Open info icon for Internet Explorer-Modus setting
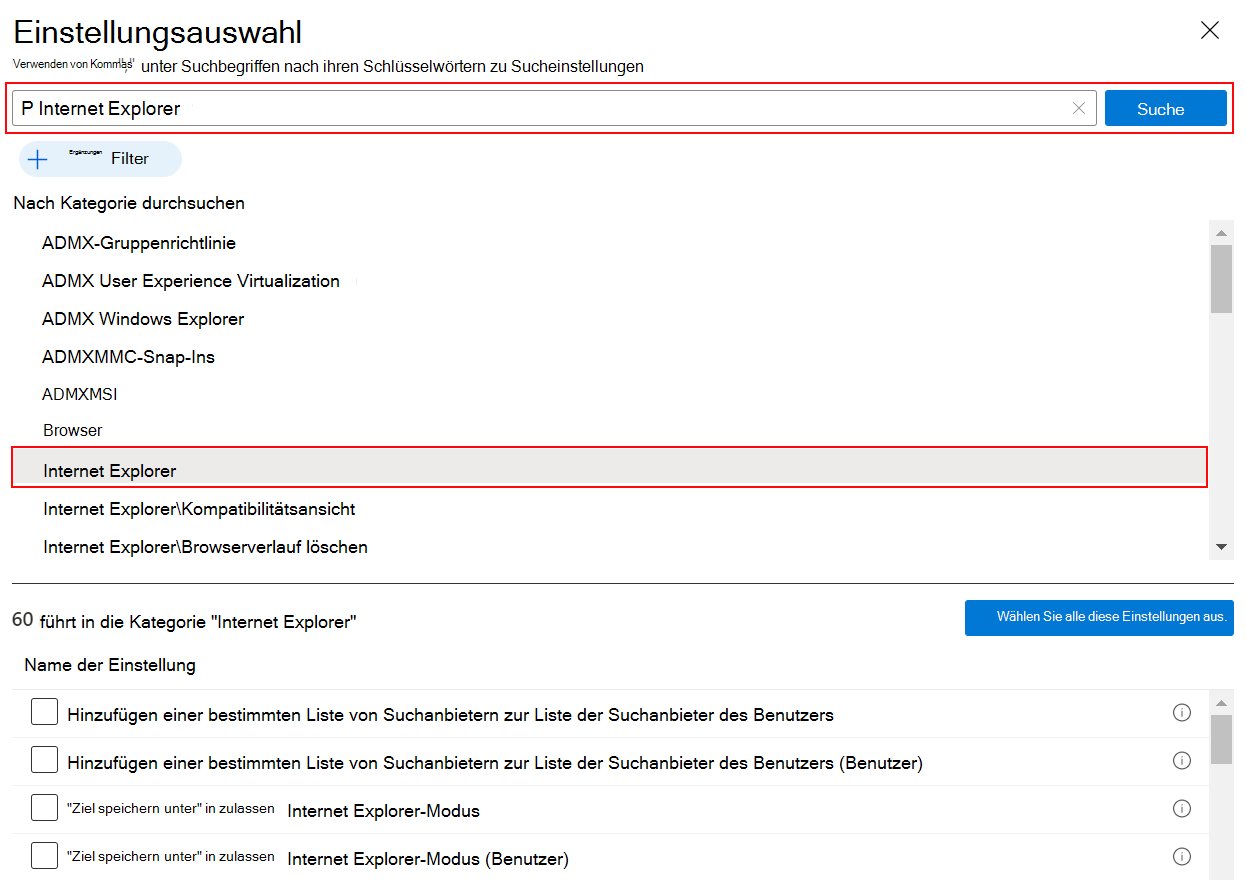The image size is (1246, 880). tap(1182, 809)
